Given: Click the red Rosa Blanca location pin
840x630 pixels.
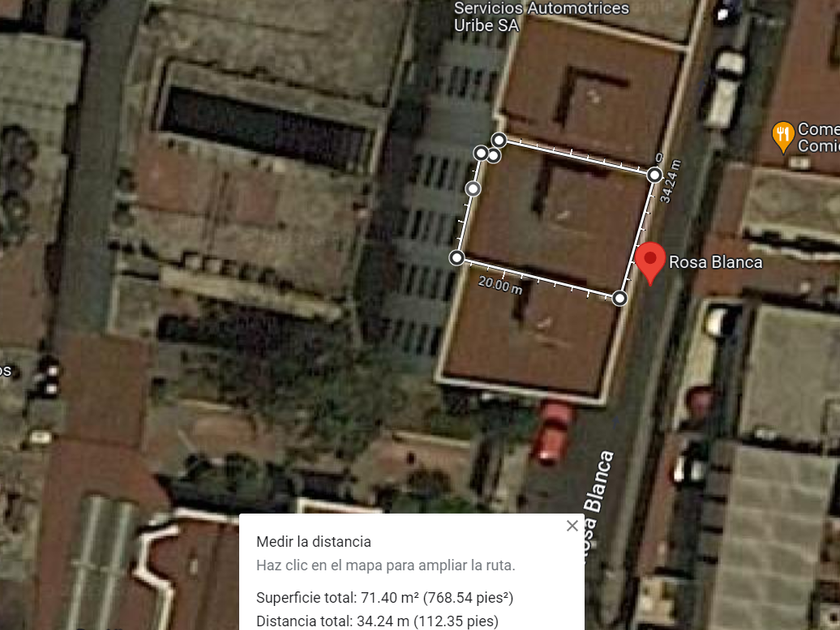Looking at the screenshot, I should tap(650, 262).
